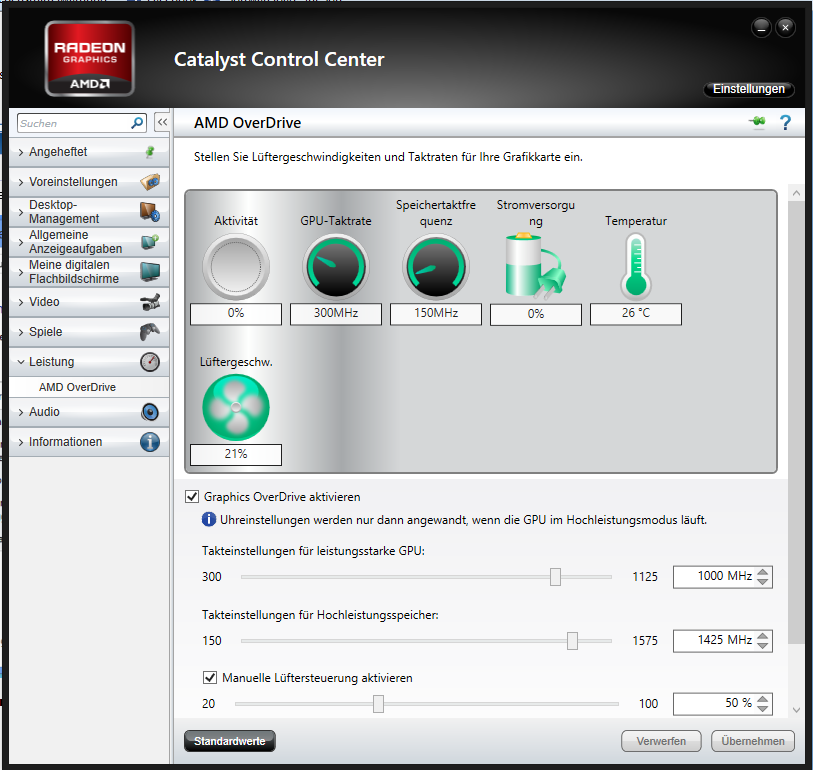
Task: Click the Leistung gauge icon
Action: [x=150, y=362]
